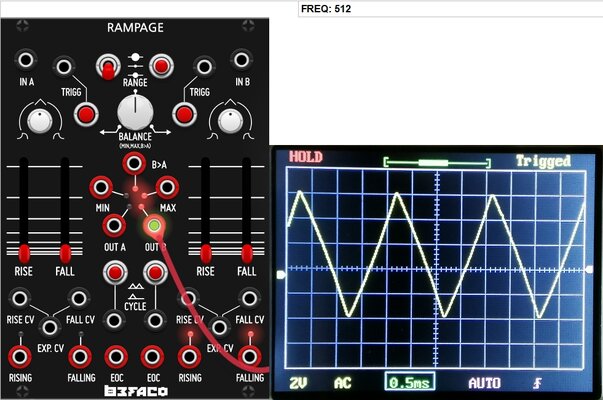
Task: Click the Trigged status on the oscilloscope
Action: click(543, 161)
